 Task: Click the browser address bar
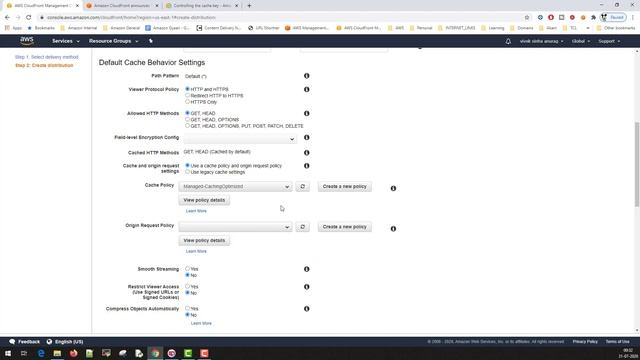[x=282, y=18]
